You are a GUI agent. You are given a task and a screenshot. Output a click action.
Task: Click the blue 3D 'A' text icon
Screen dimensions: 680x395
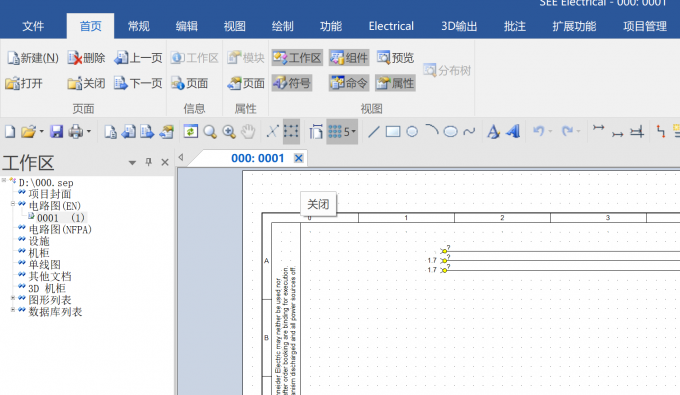pos(513,131)
